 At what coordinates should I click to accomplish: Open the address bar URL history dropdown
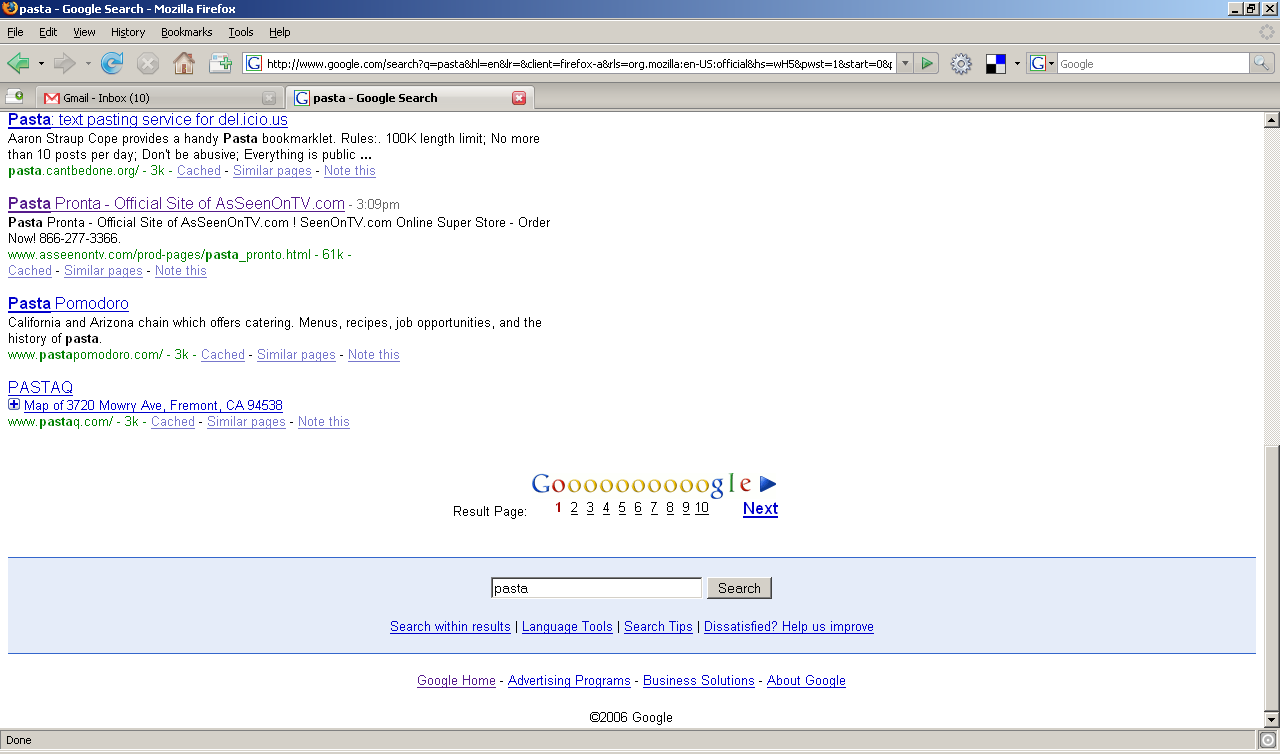[x=905, y=64]
